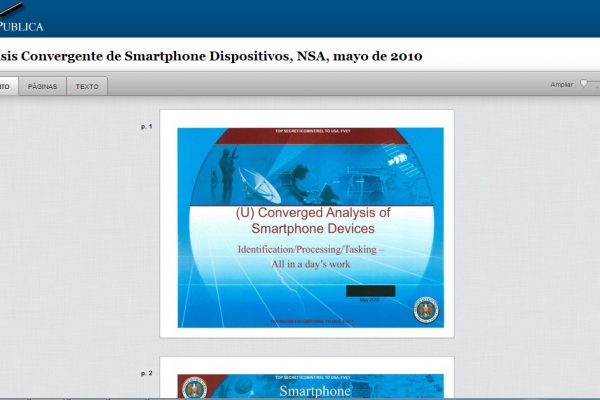Click the Ampliar zoom label
The width and height of the screenshot is (600, 400).
click(561, 85)
